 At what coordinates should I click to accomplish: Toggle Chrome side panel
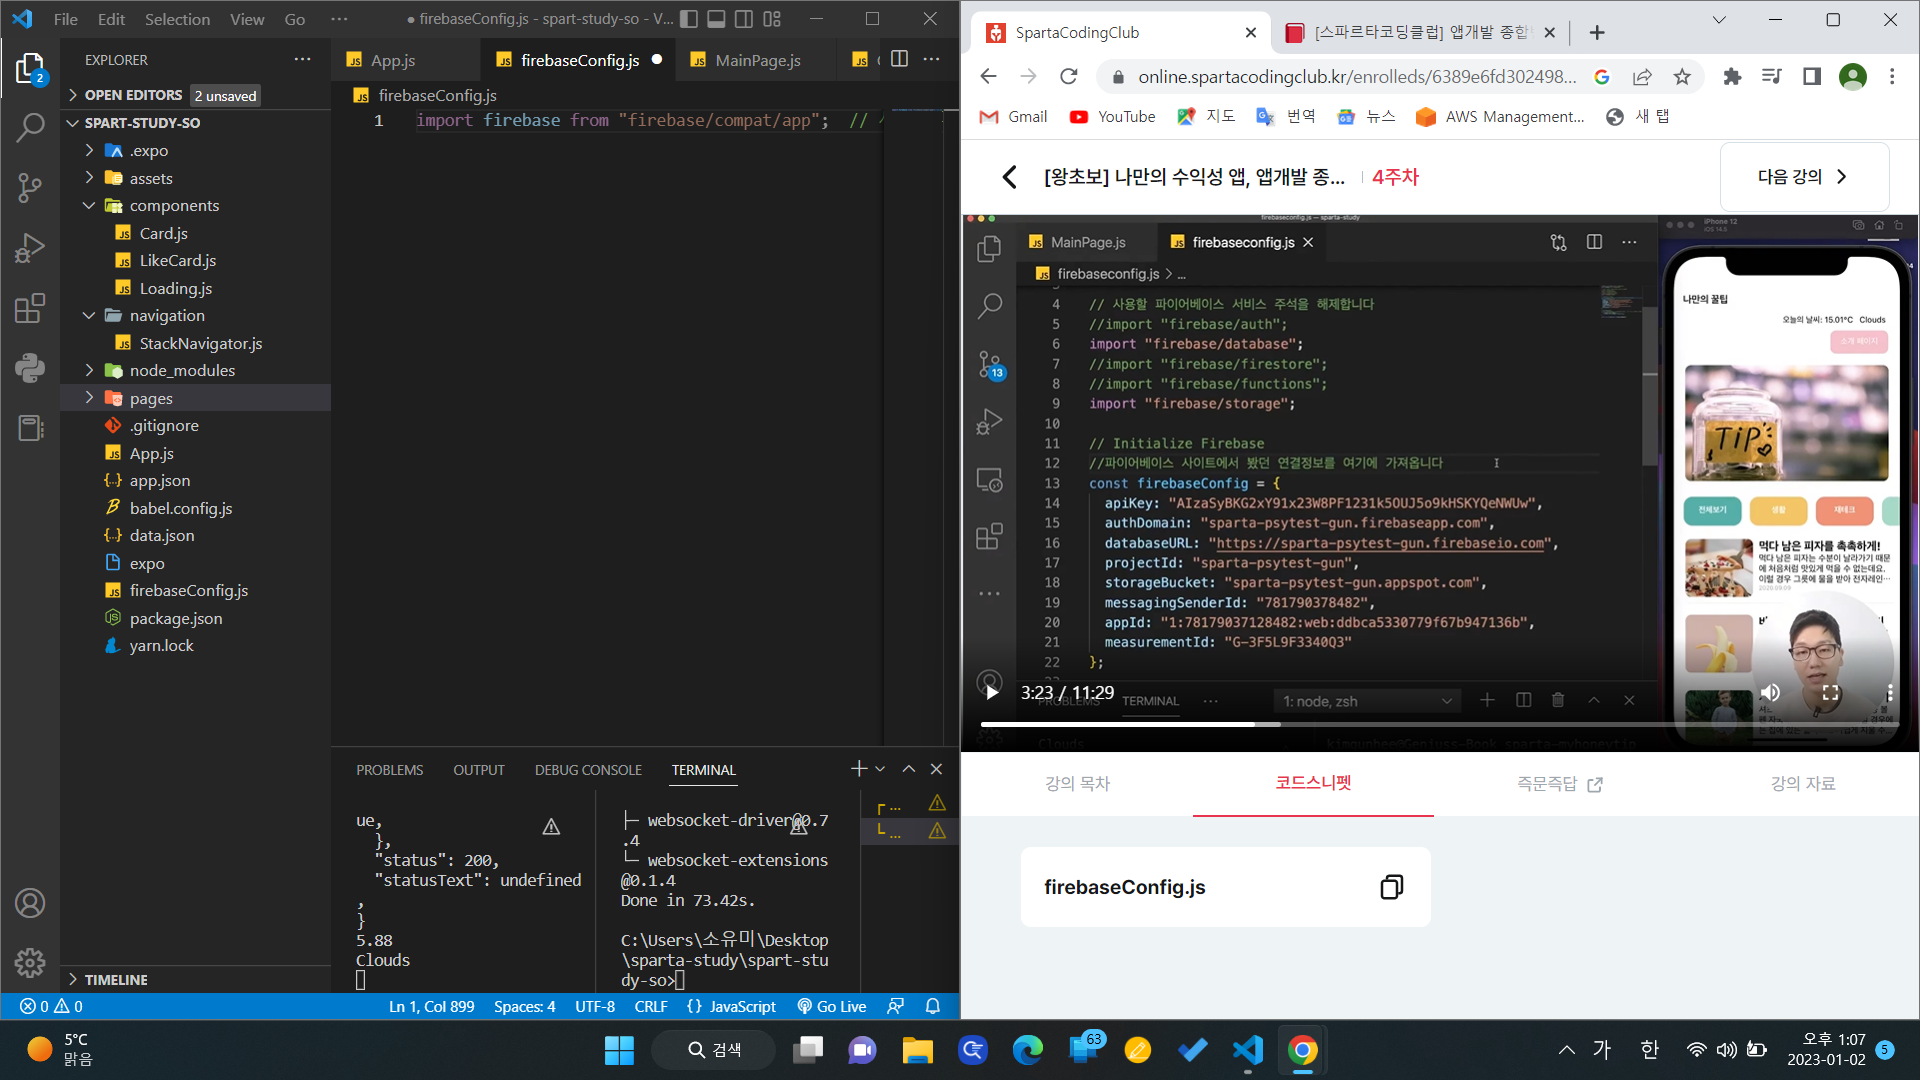pos(1811,76)
